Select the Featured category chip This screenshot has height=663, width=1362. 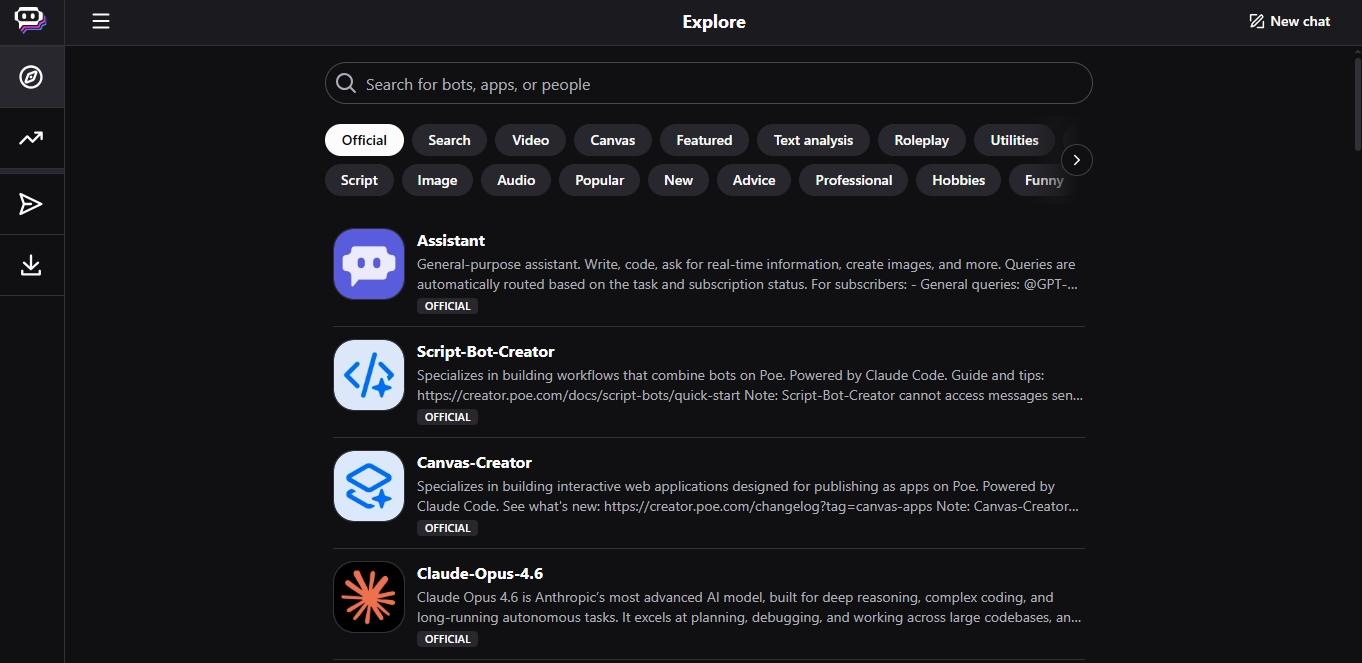click(704, 140)
